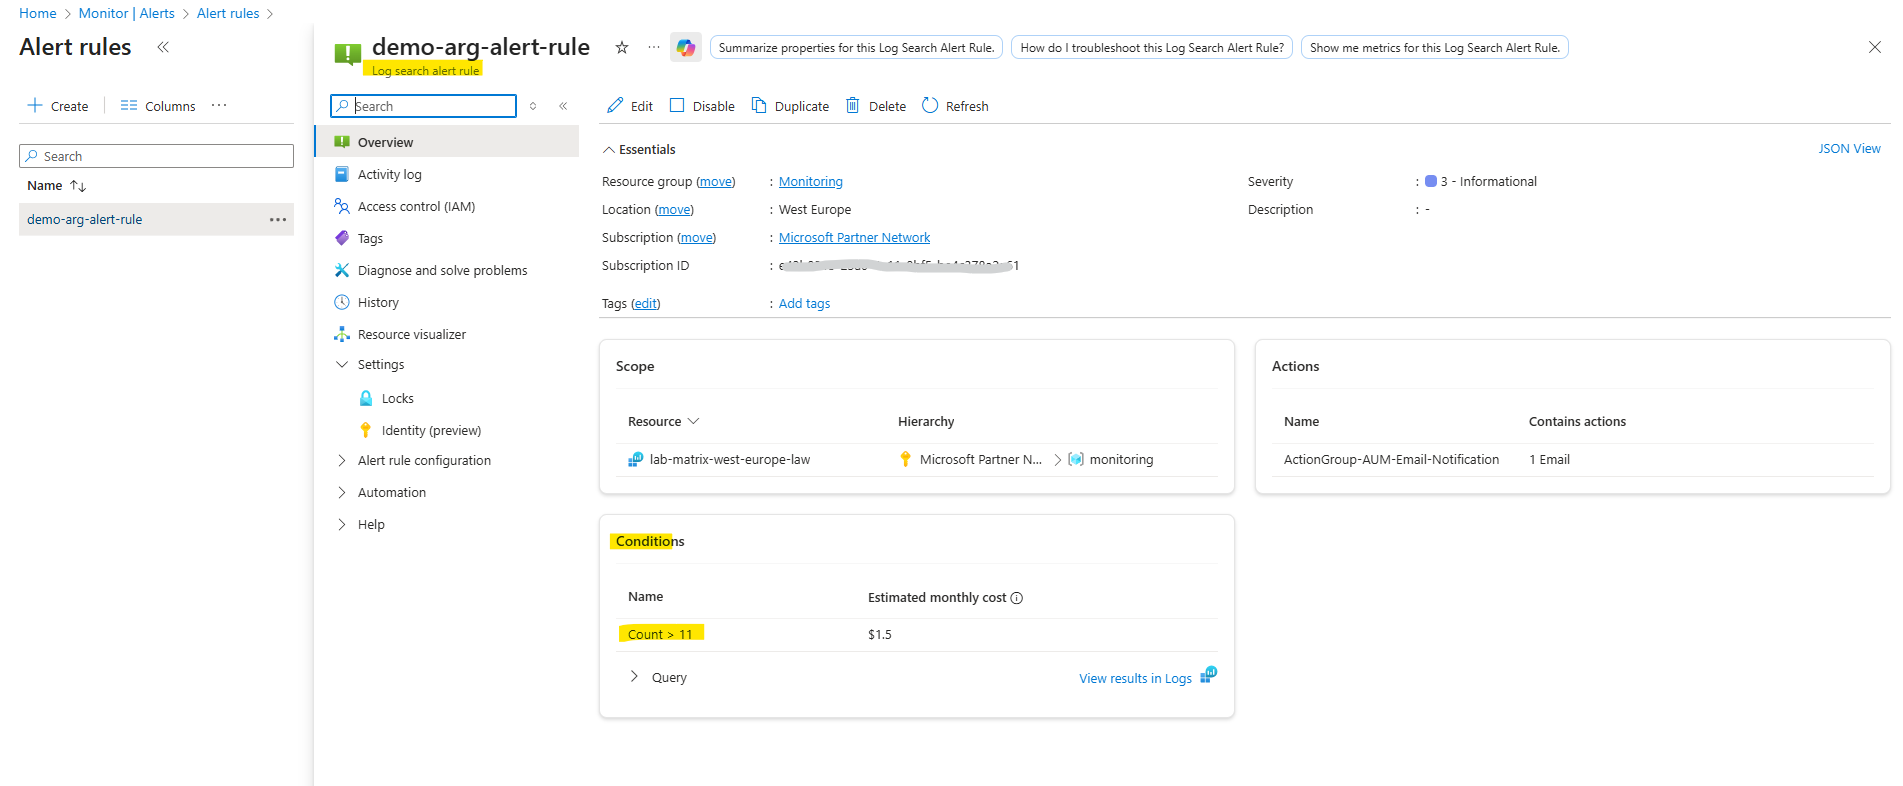1903x786 pixels.
Task: Open context menu for demo-arg-alert-rule row
Action: tap(278, 220)
